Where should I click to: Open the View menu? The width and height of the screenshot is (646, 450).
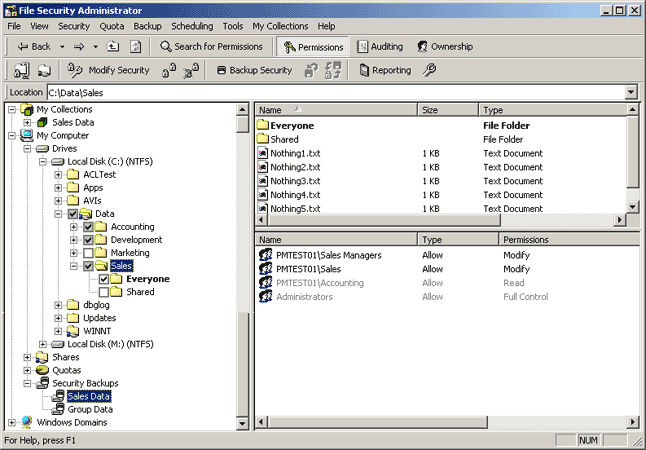coord(39,26)
